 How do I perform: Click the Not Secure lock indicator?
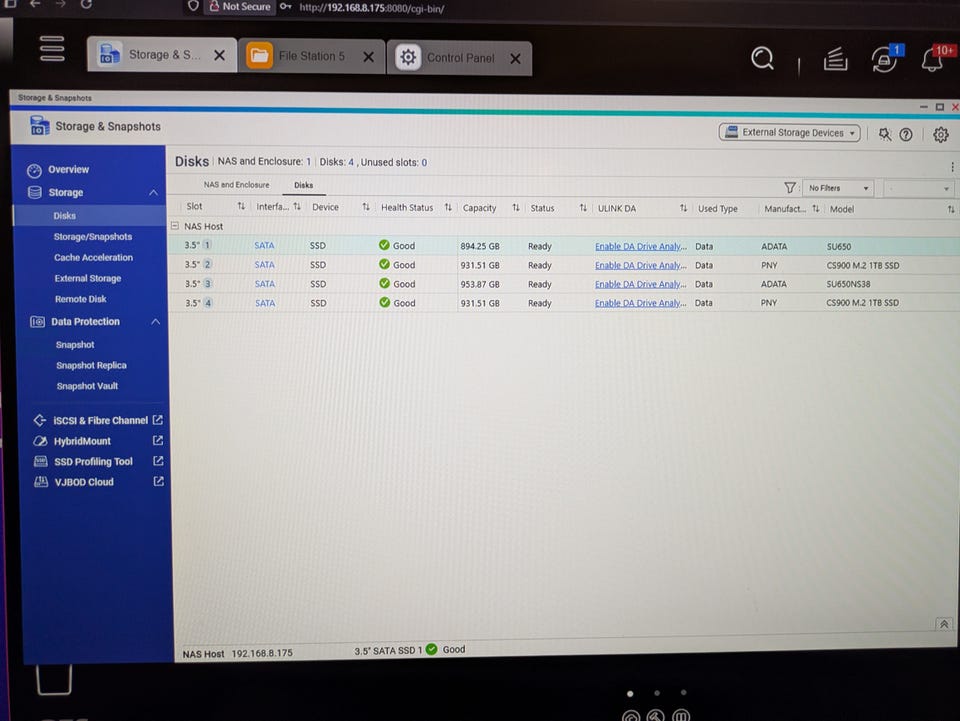(x=239, y=6)
